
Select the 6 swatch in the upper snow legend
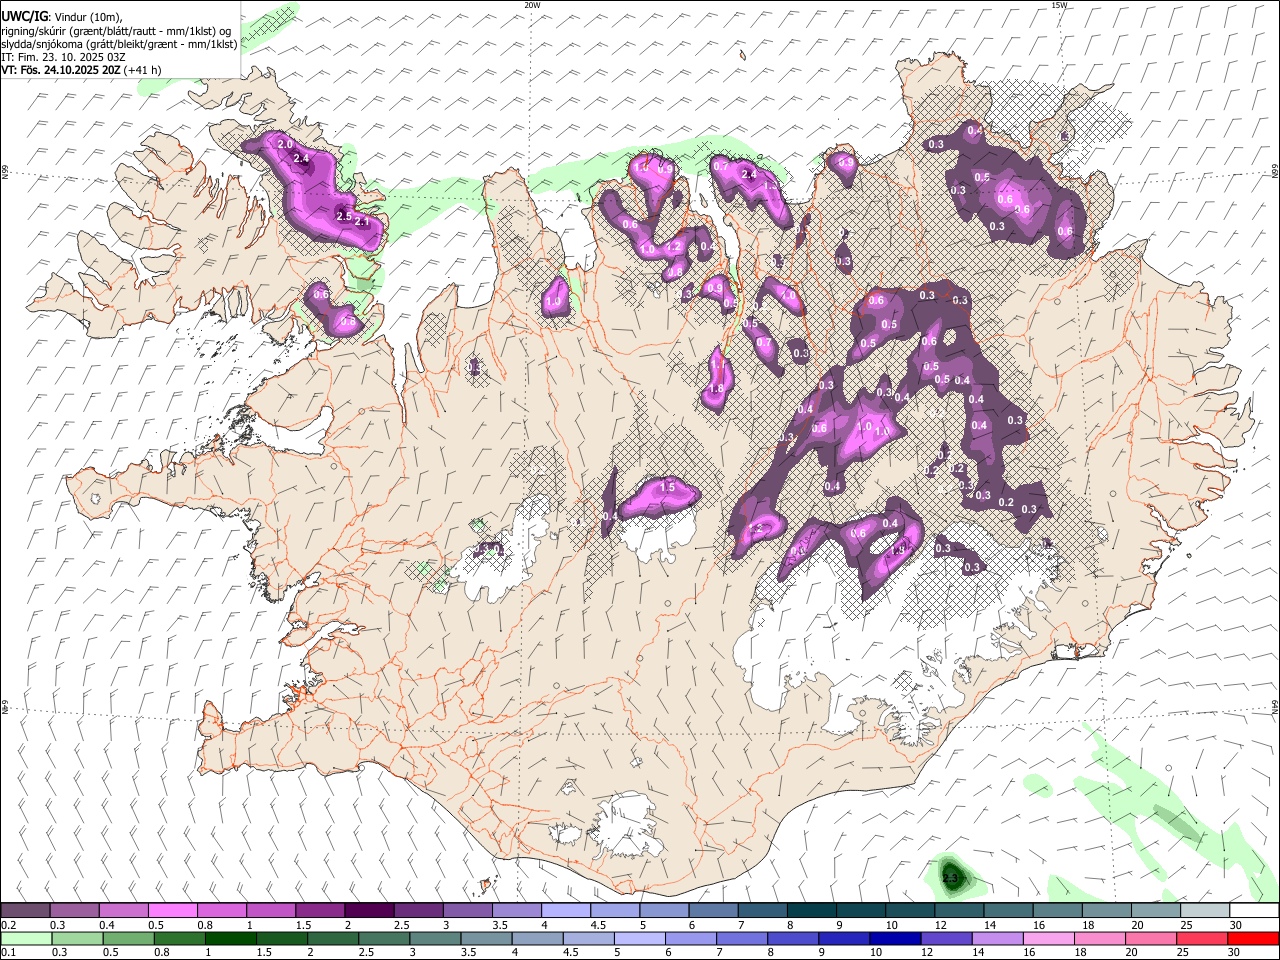712,911
